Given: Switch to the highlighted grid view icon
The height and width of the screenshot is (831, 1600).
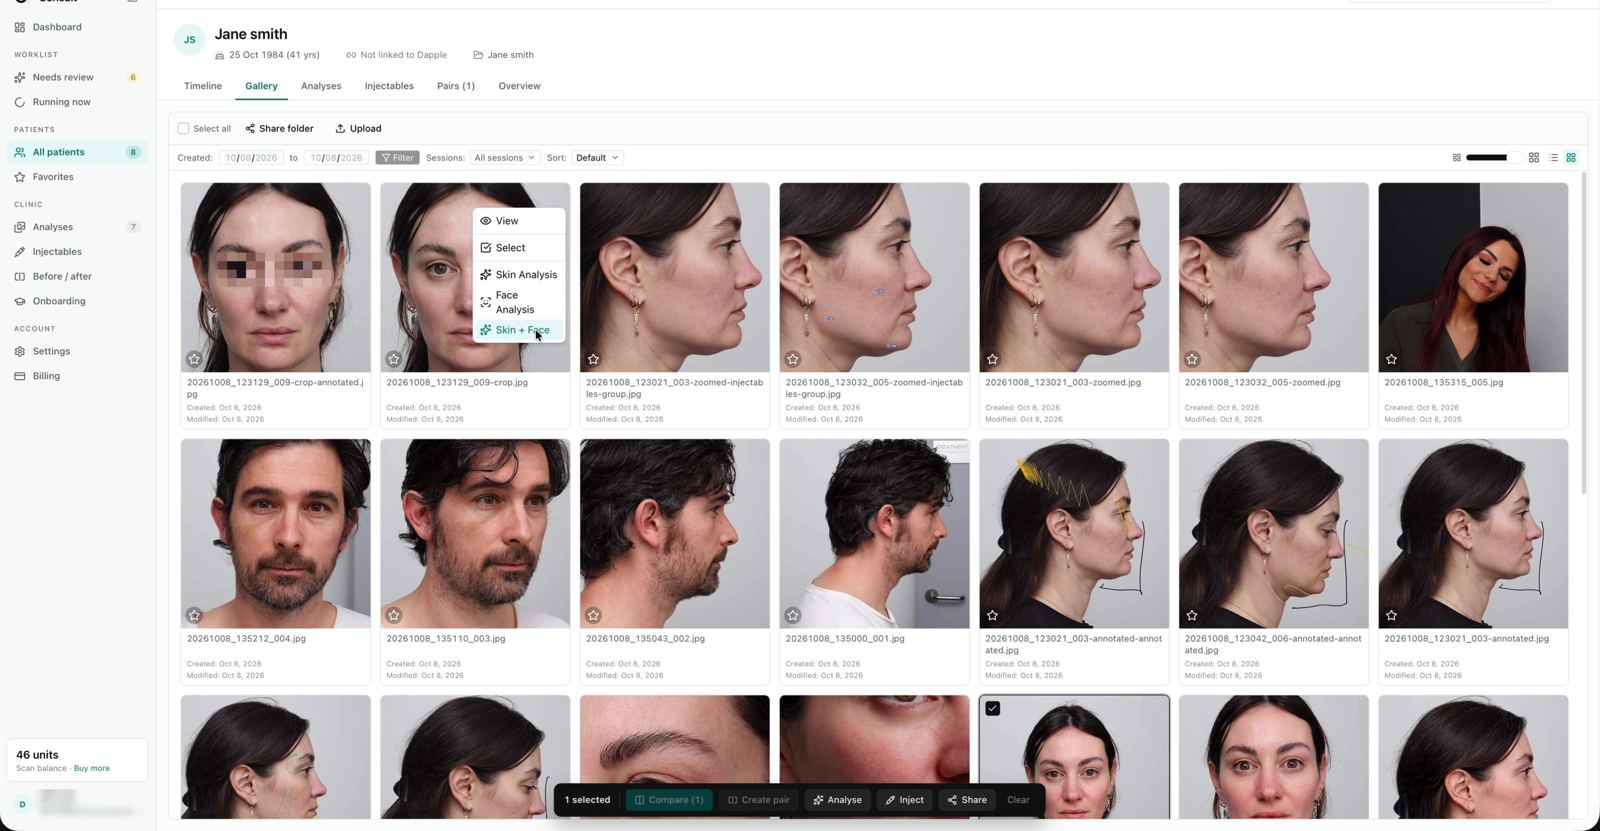Looking at the screenshot, I should point(1571,158).
